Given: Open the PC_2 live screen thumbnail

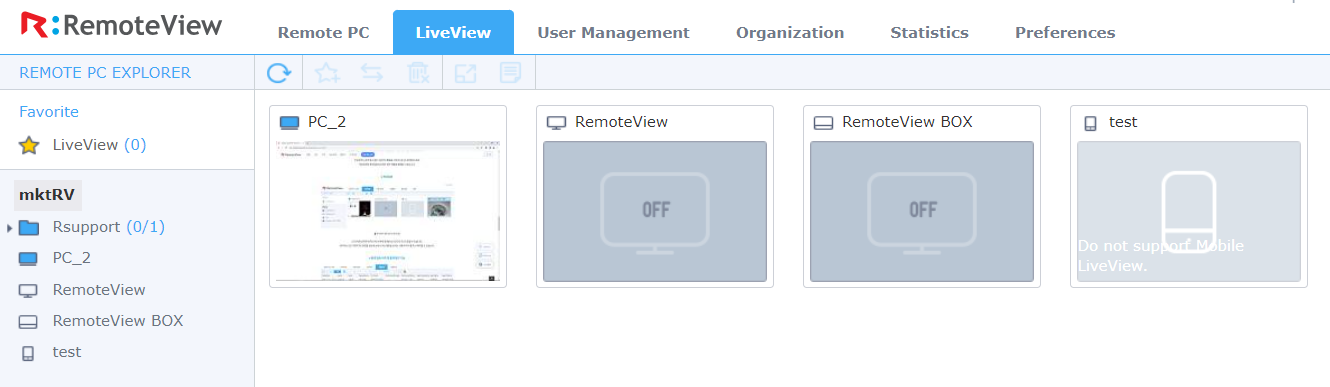Looking at the screenshot, I should click(388, 212).
